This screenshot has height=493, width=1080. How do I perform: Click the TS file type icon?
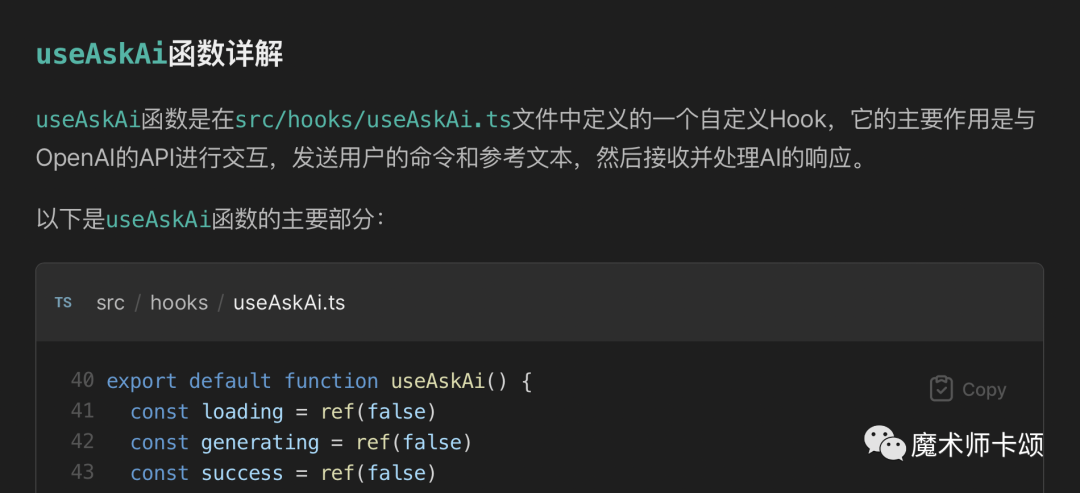coord(63,303)
